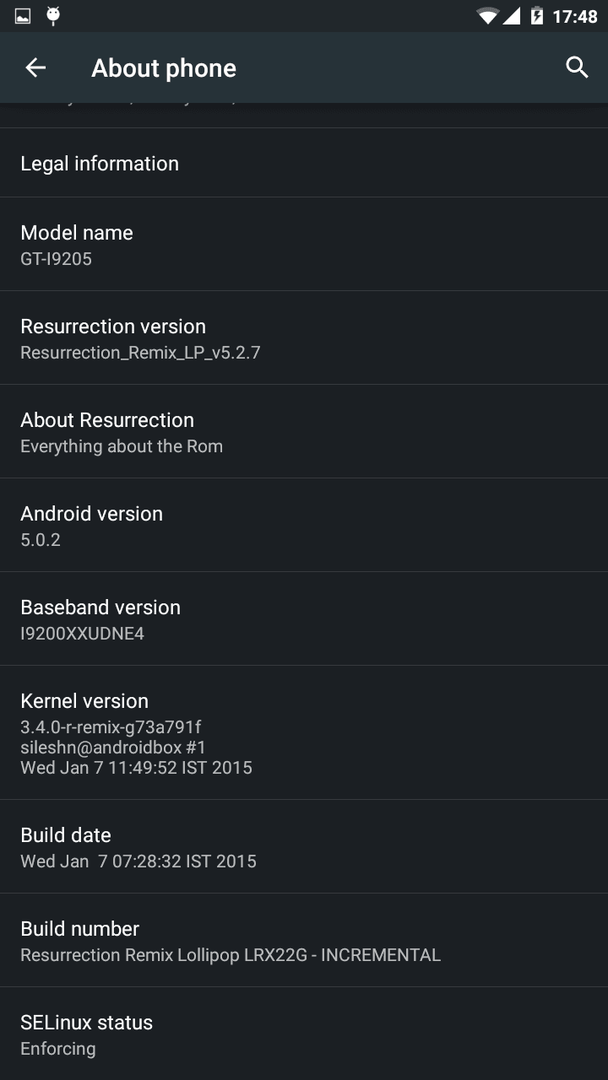Select the Baseband version entry

[x=304, y=619]
